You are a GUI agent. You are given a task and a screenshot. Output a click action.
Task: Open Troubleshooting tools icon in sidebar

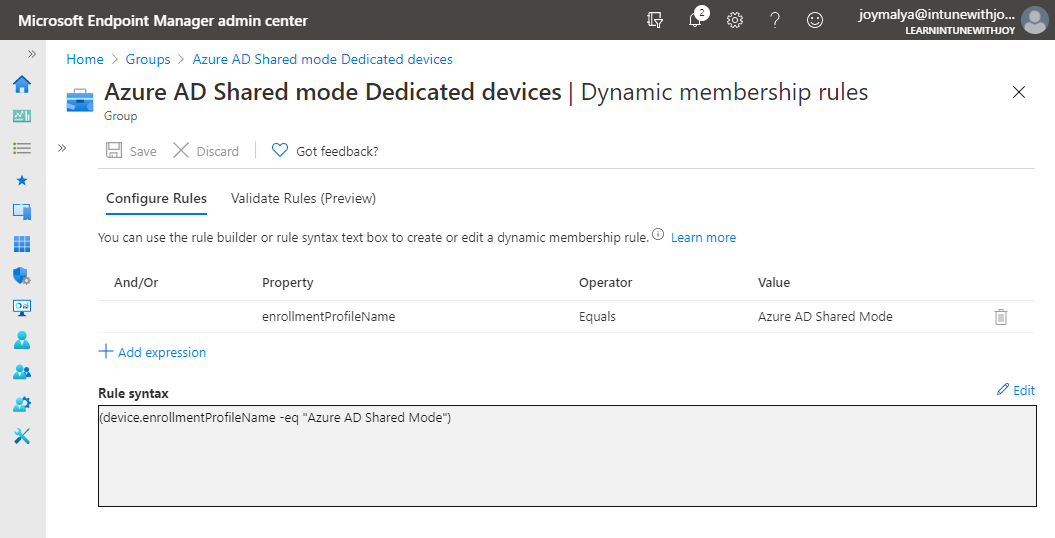[x=22, y=436]
